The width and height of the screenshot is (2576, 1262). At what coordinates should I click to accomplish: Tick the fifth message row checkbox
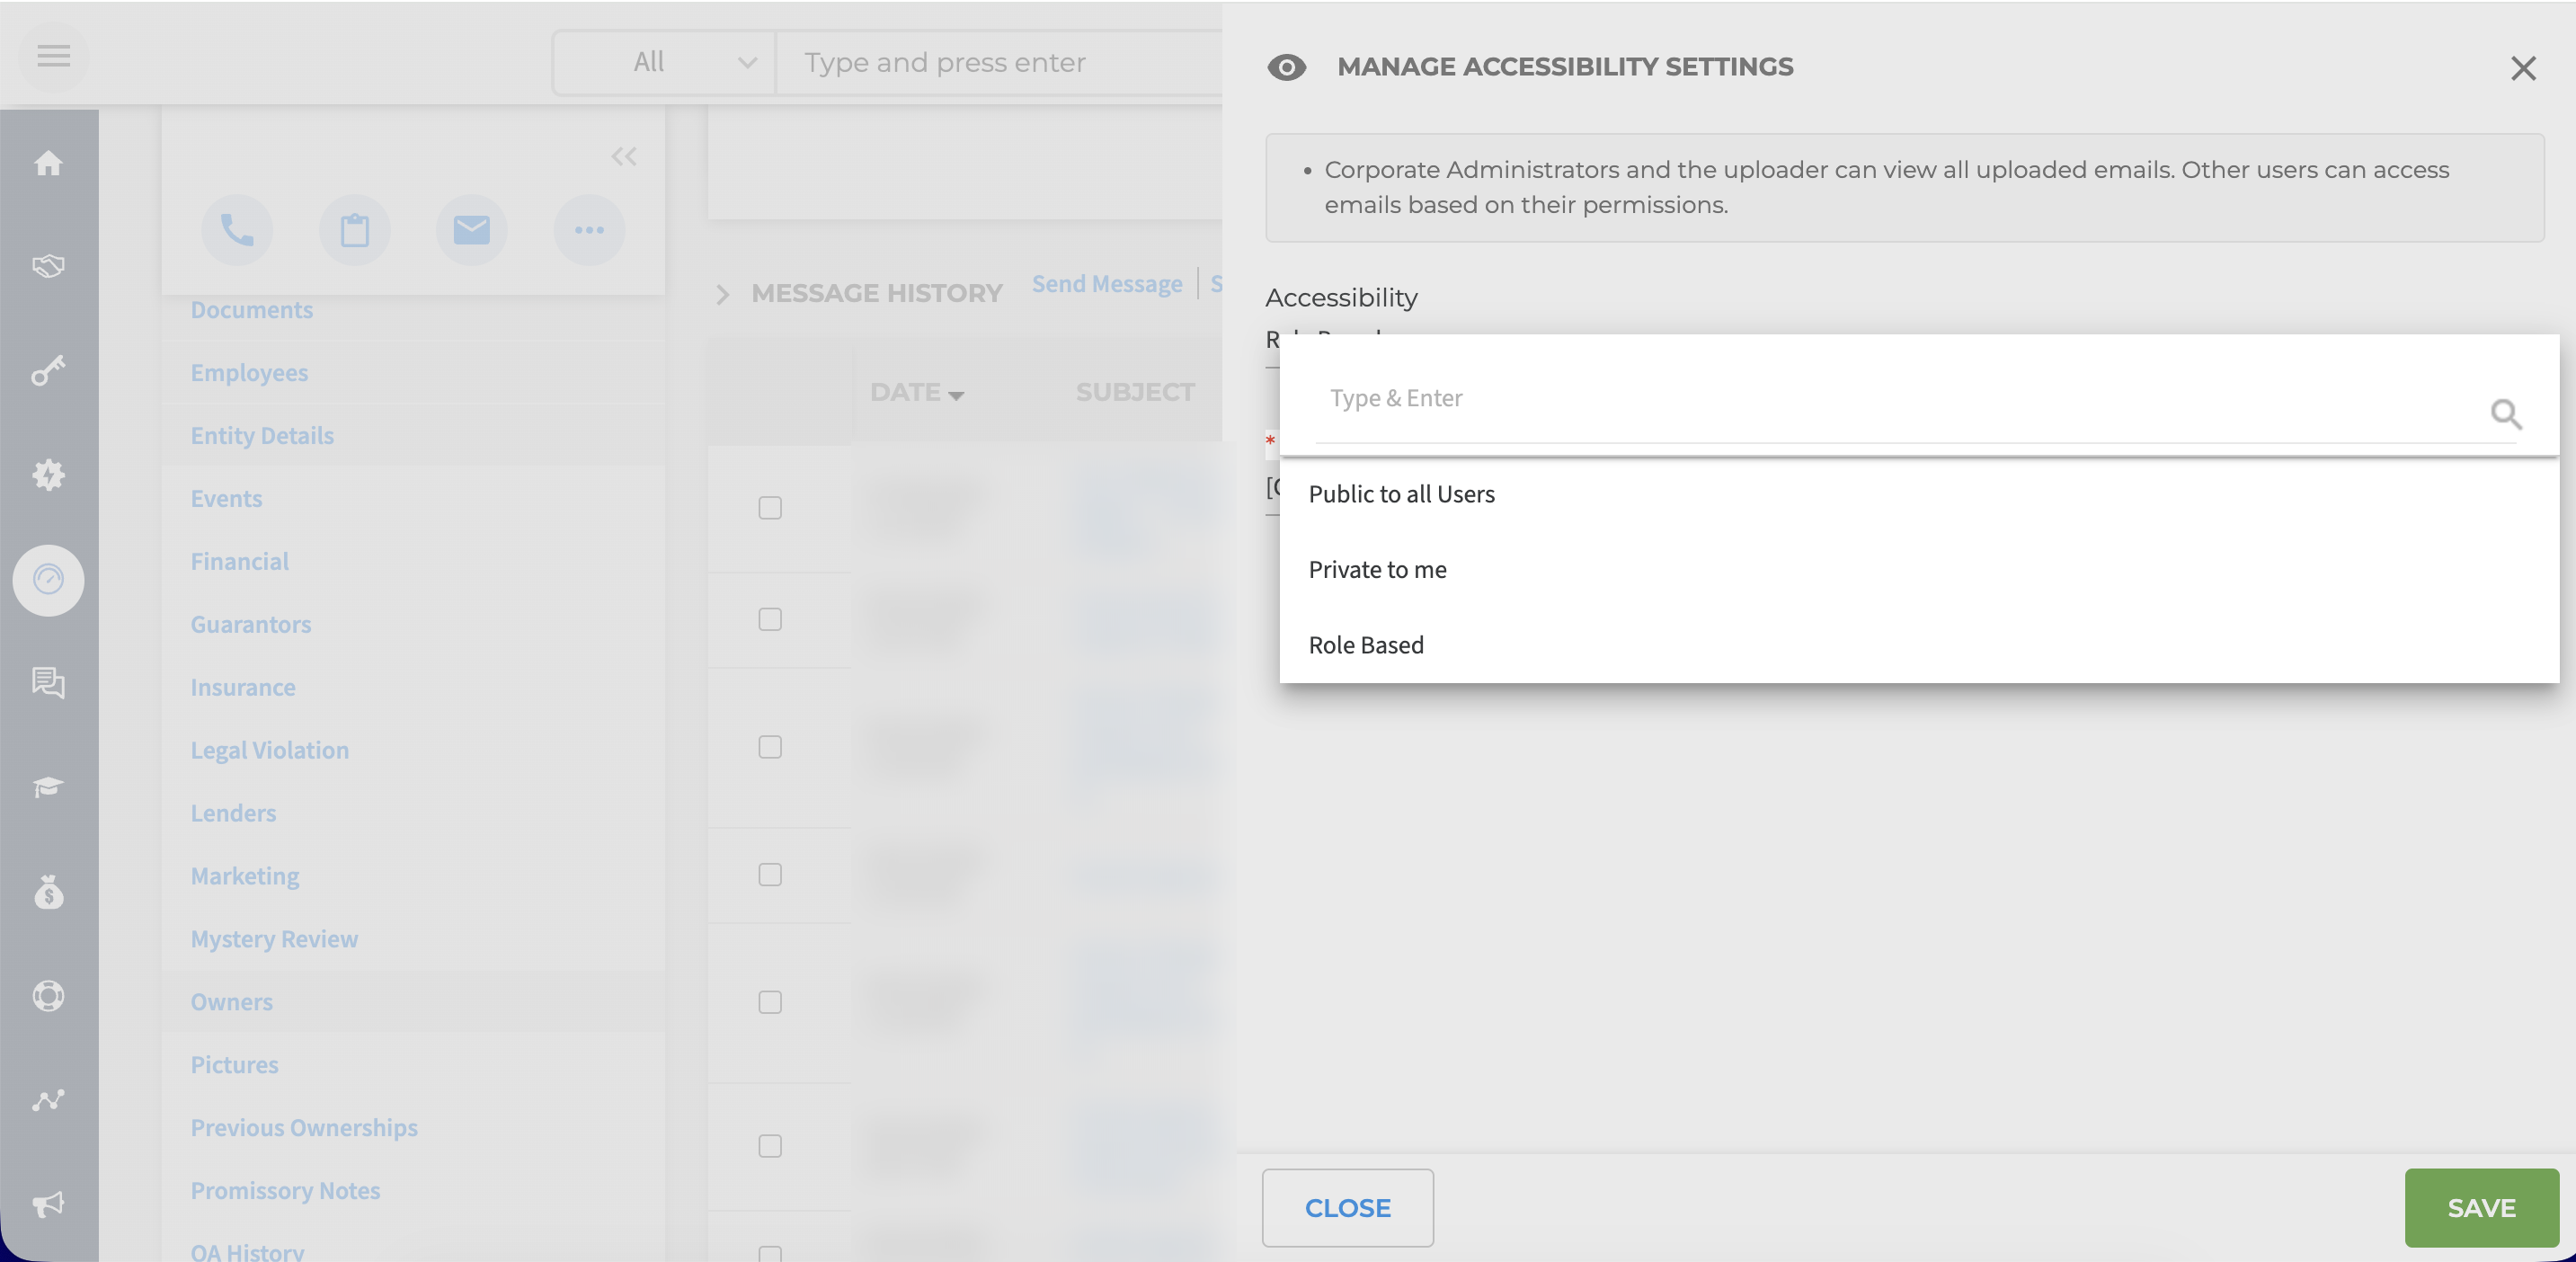click(770, 1002)
